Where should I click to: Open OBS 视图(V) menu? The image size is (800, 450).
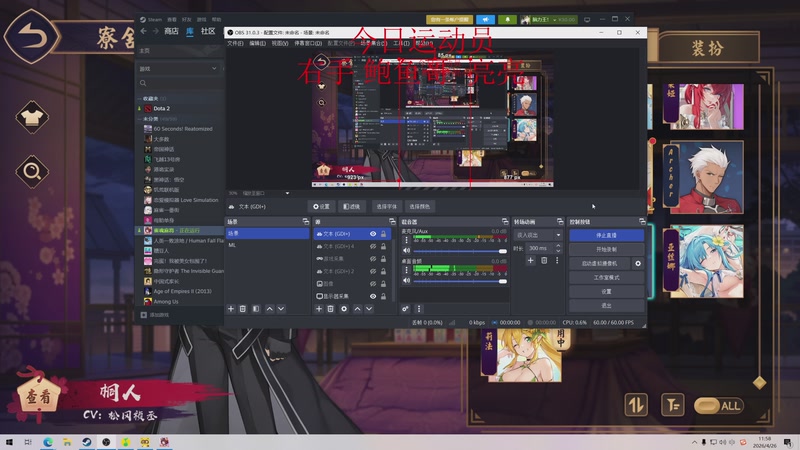pos(280,43)
